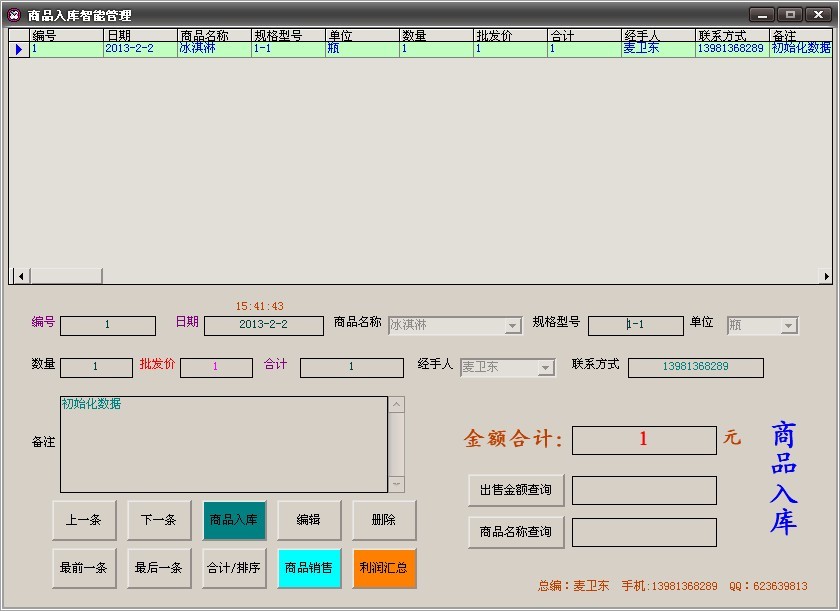
Task: Click the 商品名称查询 button
Action: coord(516,532)
